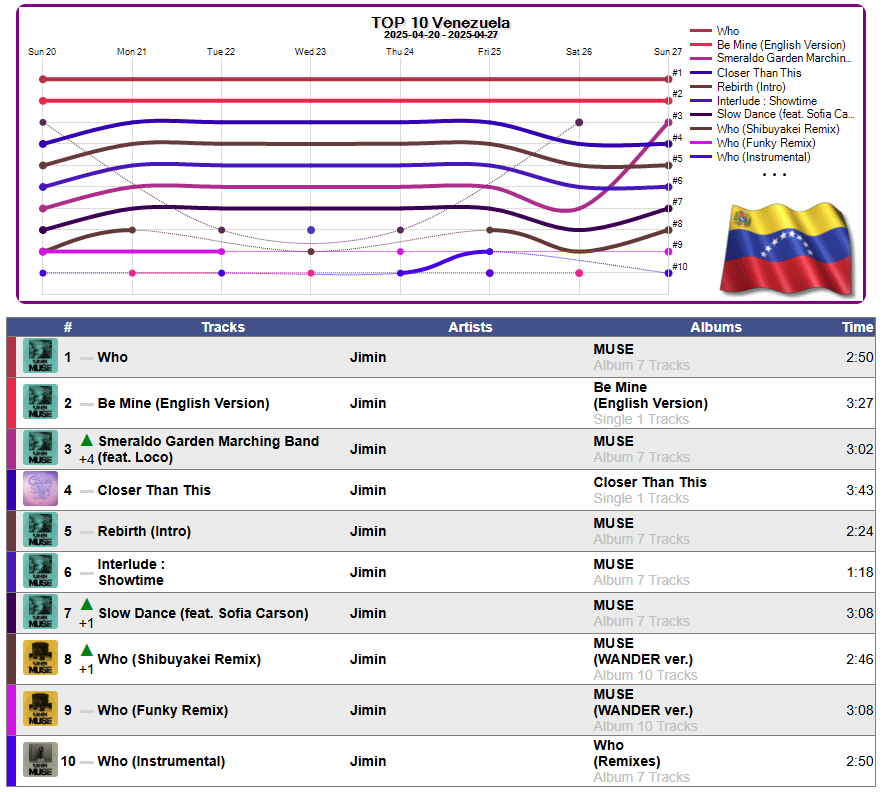
Task: Click 'Album 10 Tracks' in Who (Funky Remix) row
Action: pos(645,726)
